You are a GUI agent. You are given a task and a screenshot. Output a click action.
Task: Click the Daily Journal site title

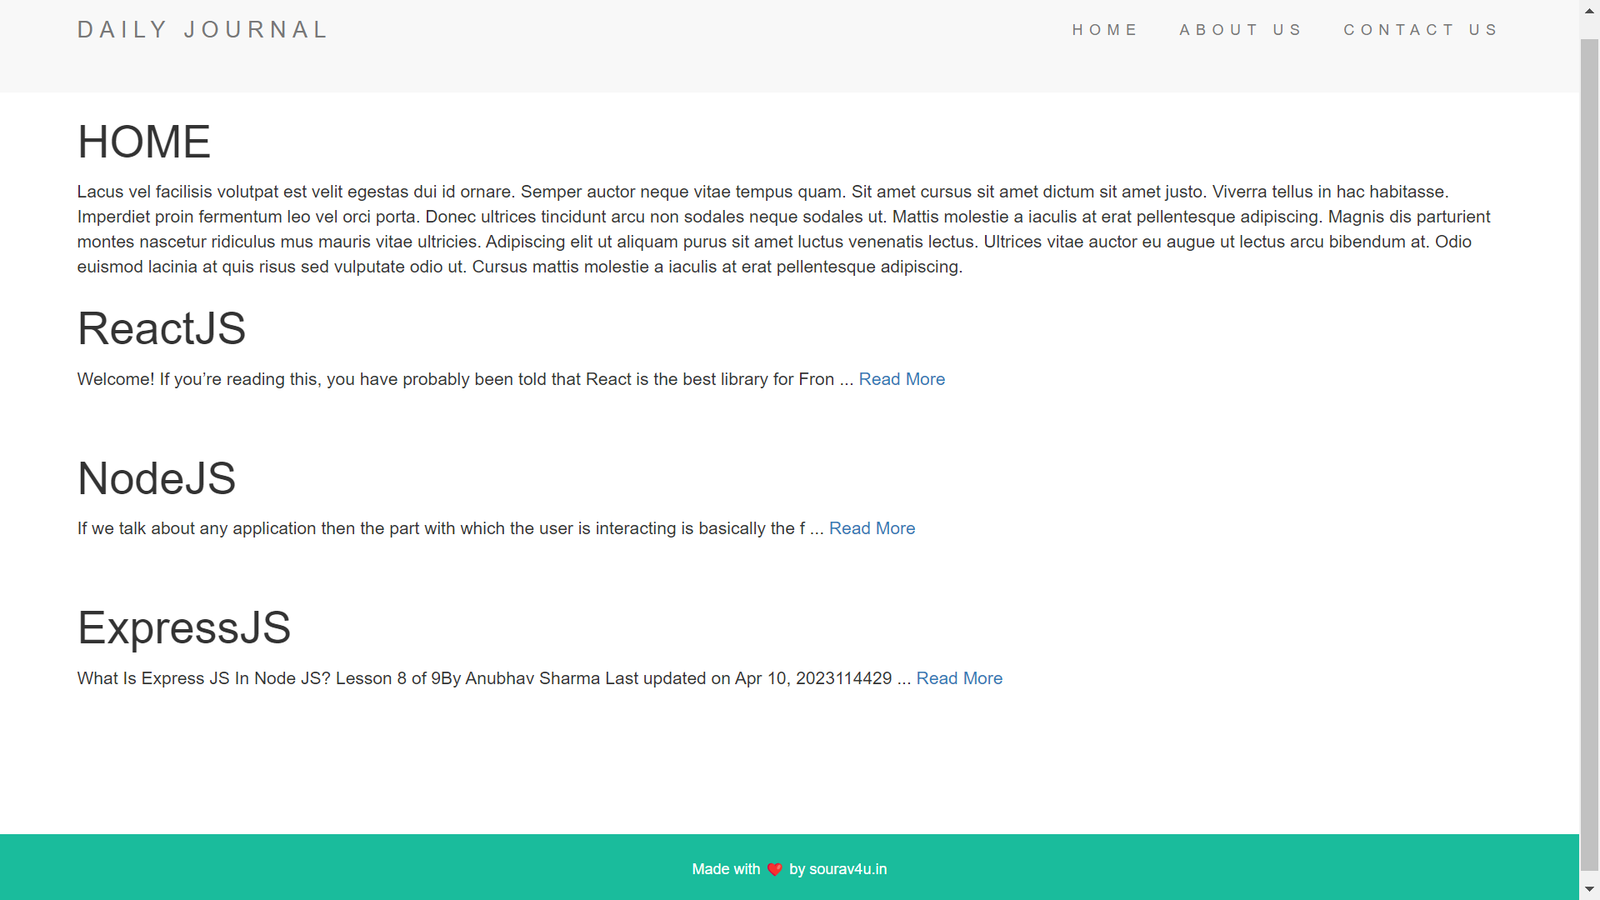point(203,30)
